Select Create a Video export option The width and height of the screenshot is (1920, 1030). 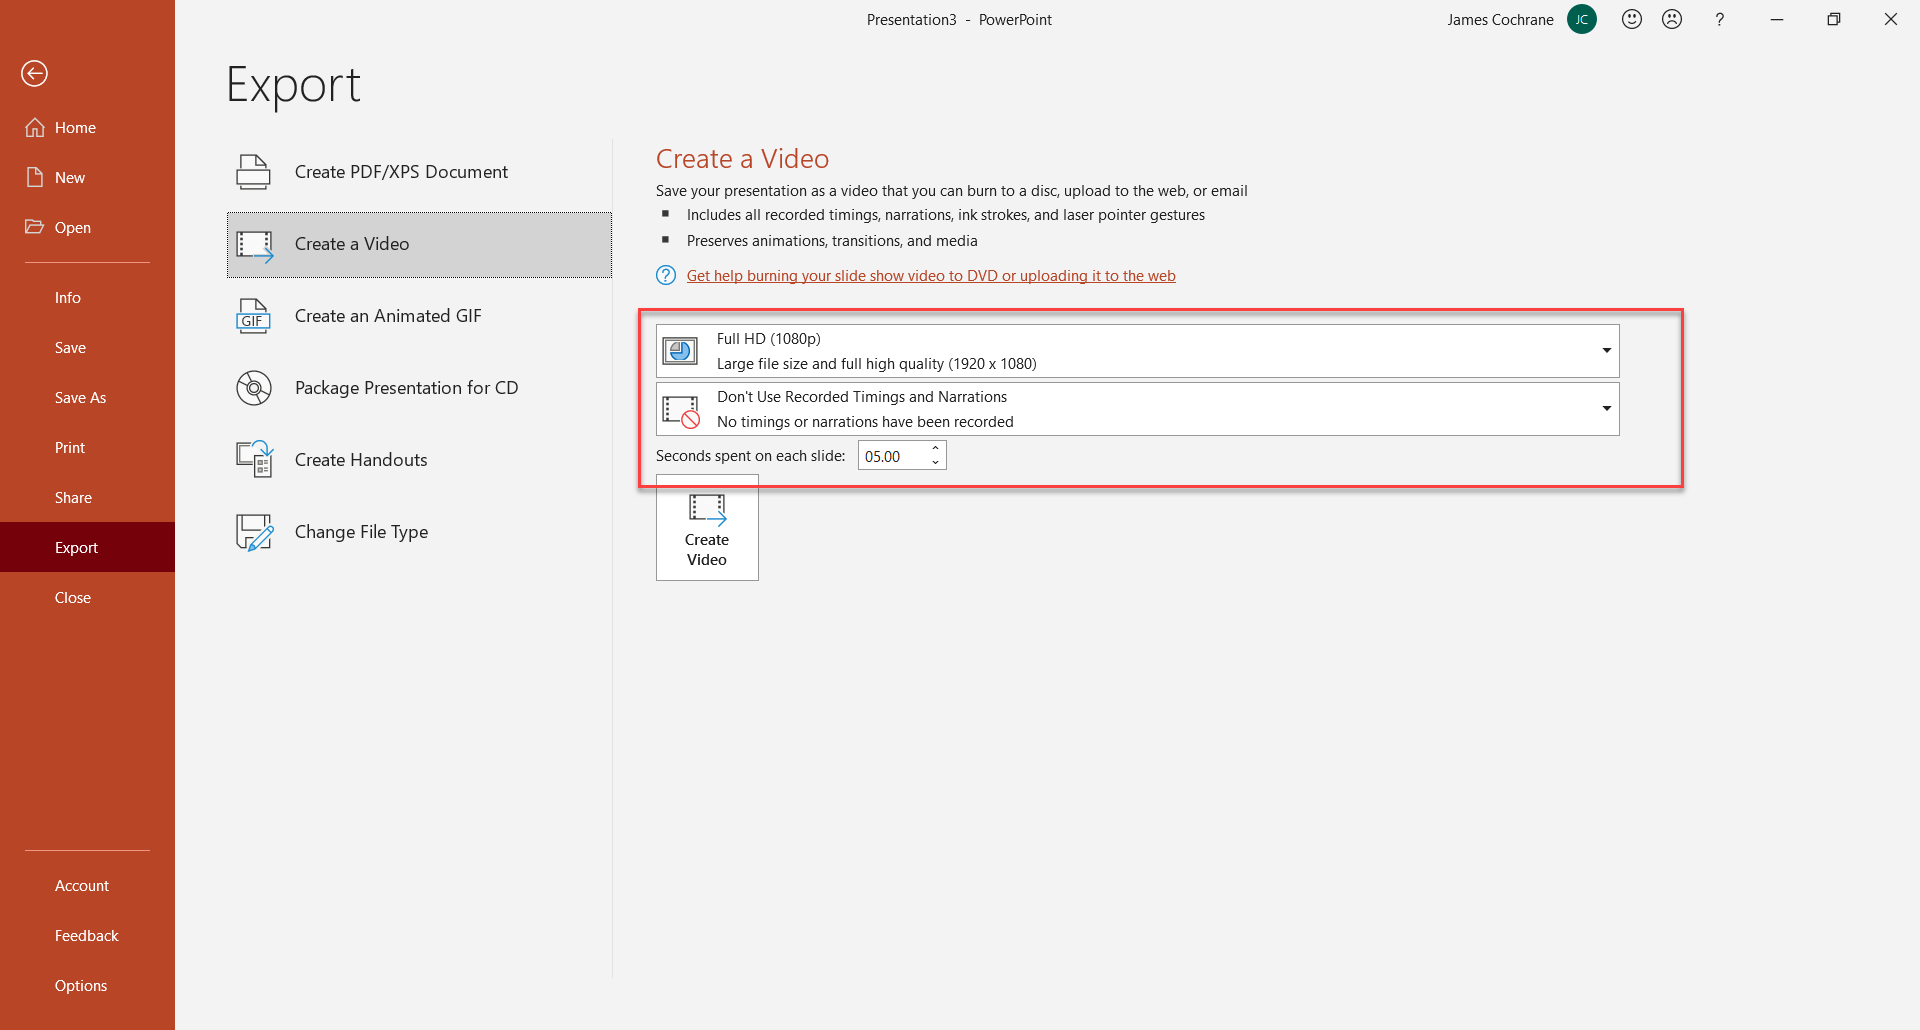(419, 244)
